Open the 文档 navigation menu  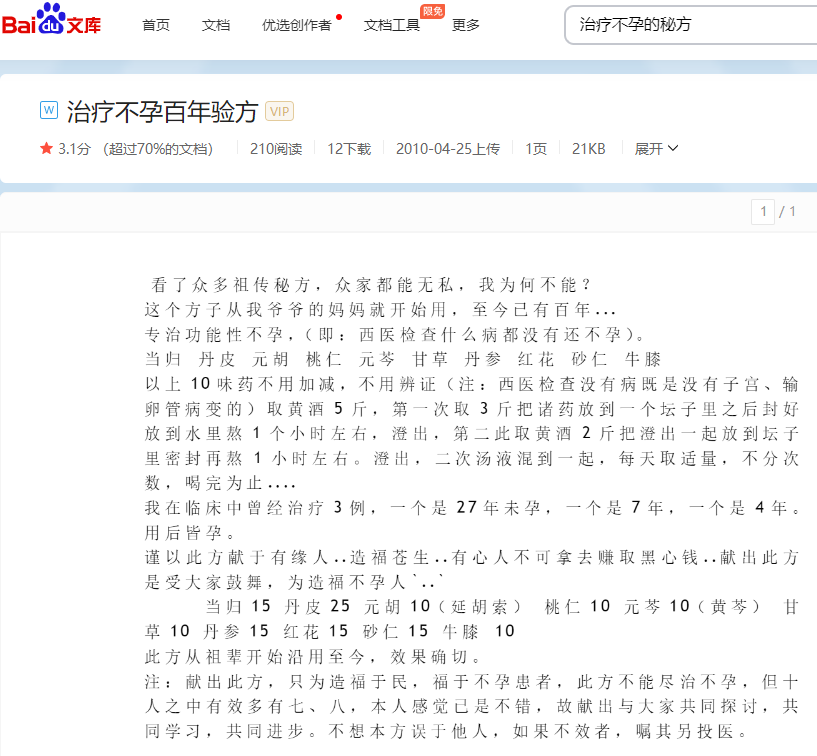click(x=215, y=25)
